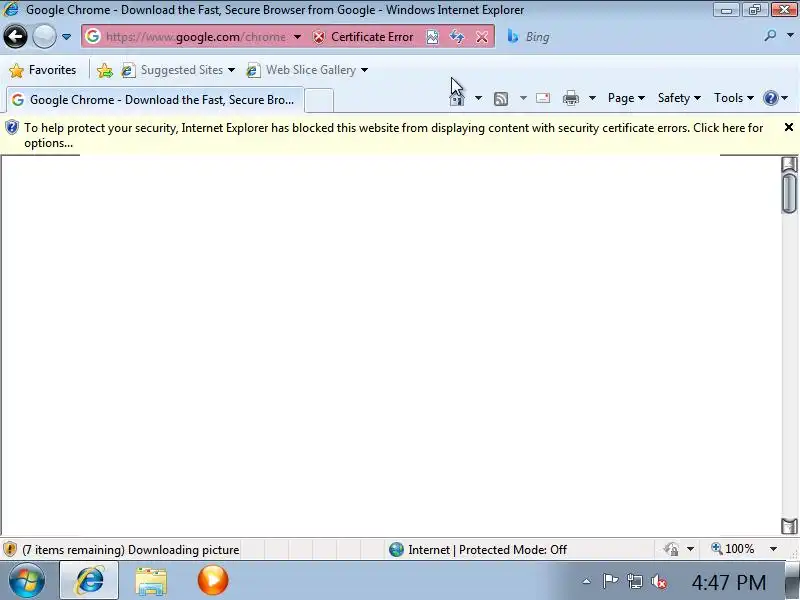Click the Read Mail envelope icon
The width and height of the screenshot is (800, 600).
coord(543,97)
